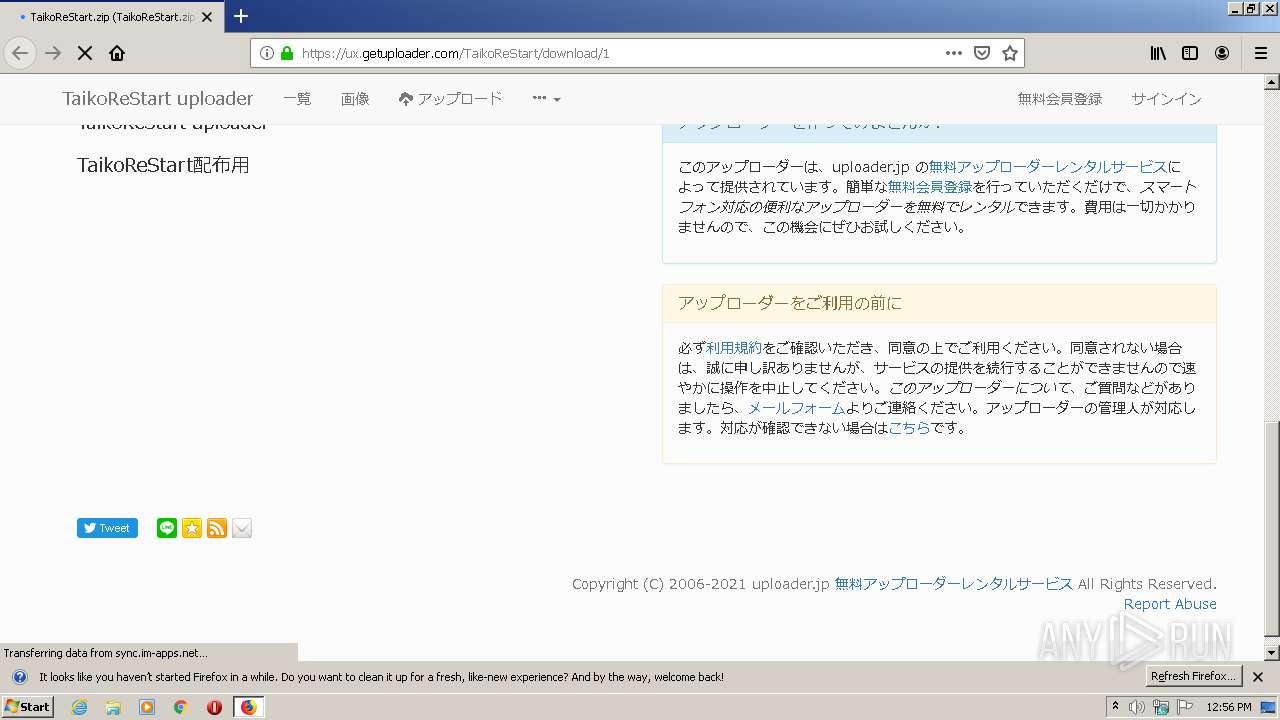Open the 無料会員登録 link in the paragraph
Screen dimensions: 1280x720
(930, 187)
